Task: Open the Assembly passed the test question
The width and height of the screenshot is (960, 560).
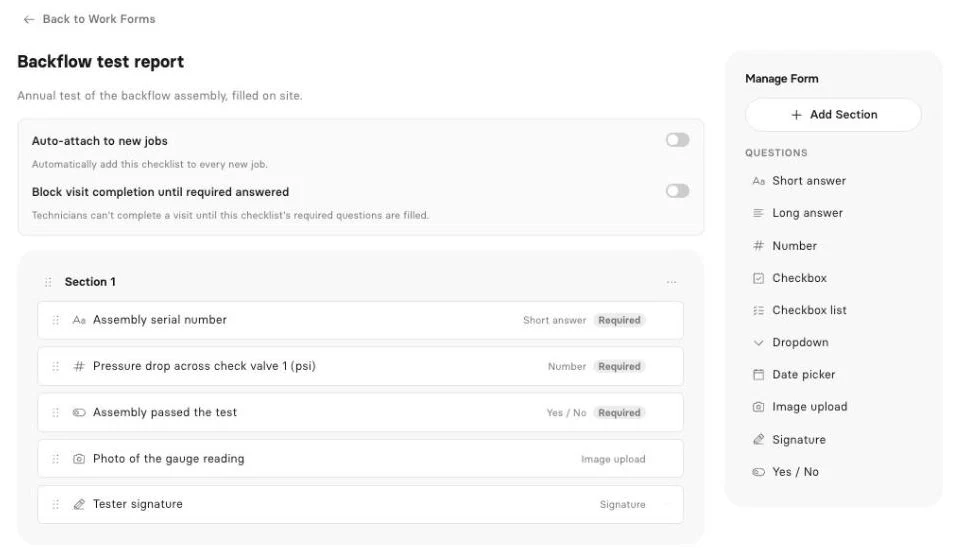Action: click(361, 413)
